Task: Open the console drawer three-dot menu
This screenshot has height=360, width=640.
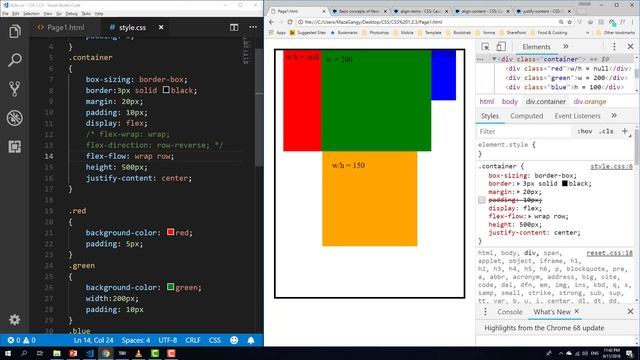Action: click(485, 311)
